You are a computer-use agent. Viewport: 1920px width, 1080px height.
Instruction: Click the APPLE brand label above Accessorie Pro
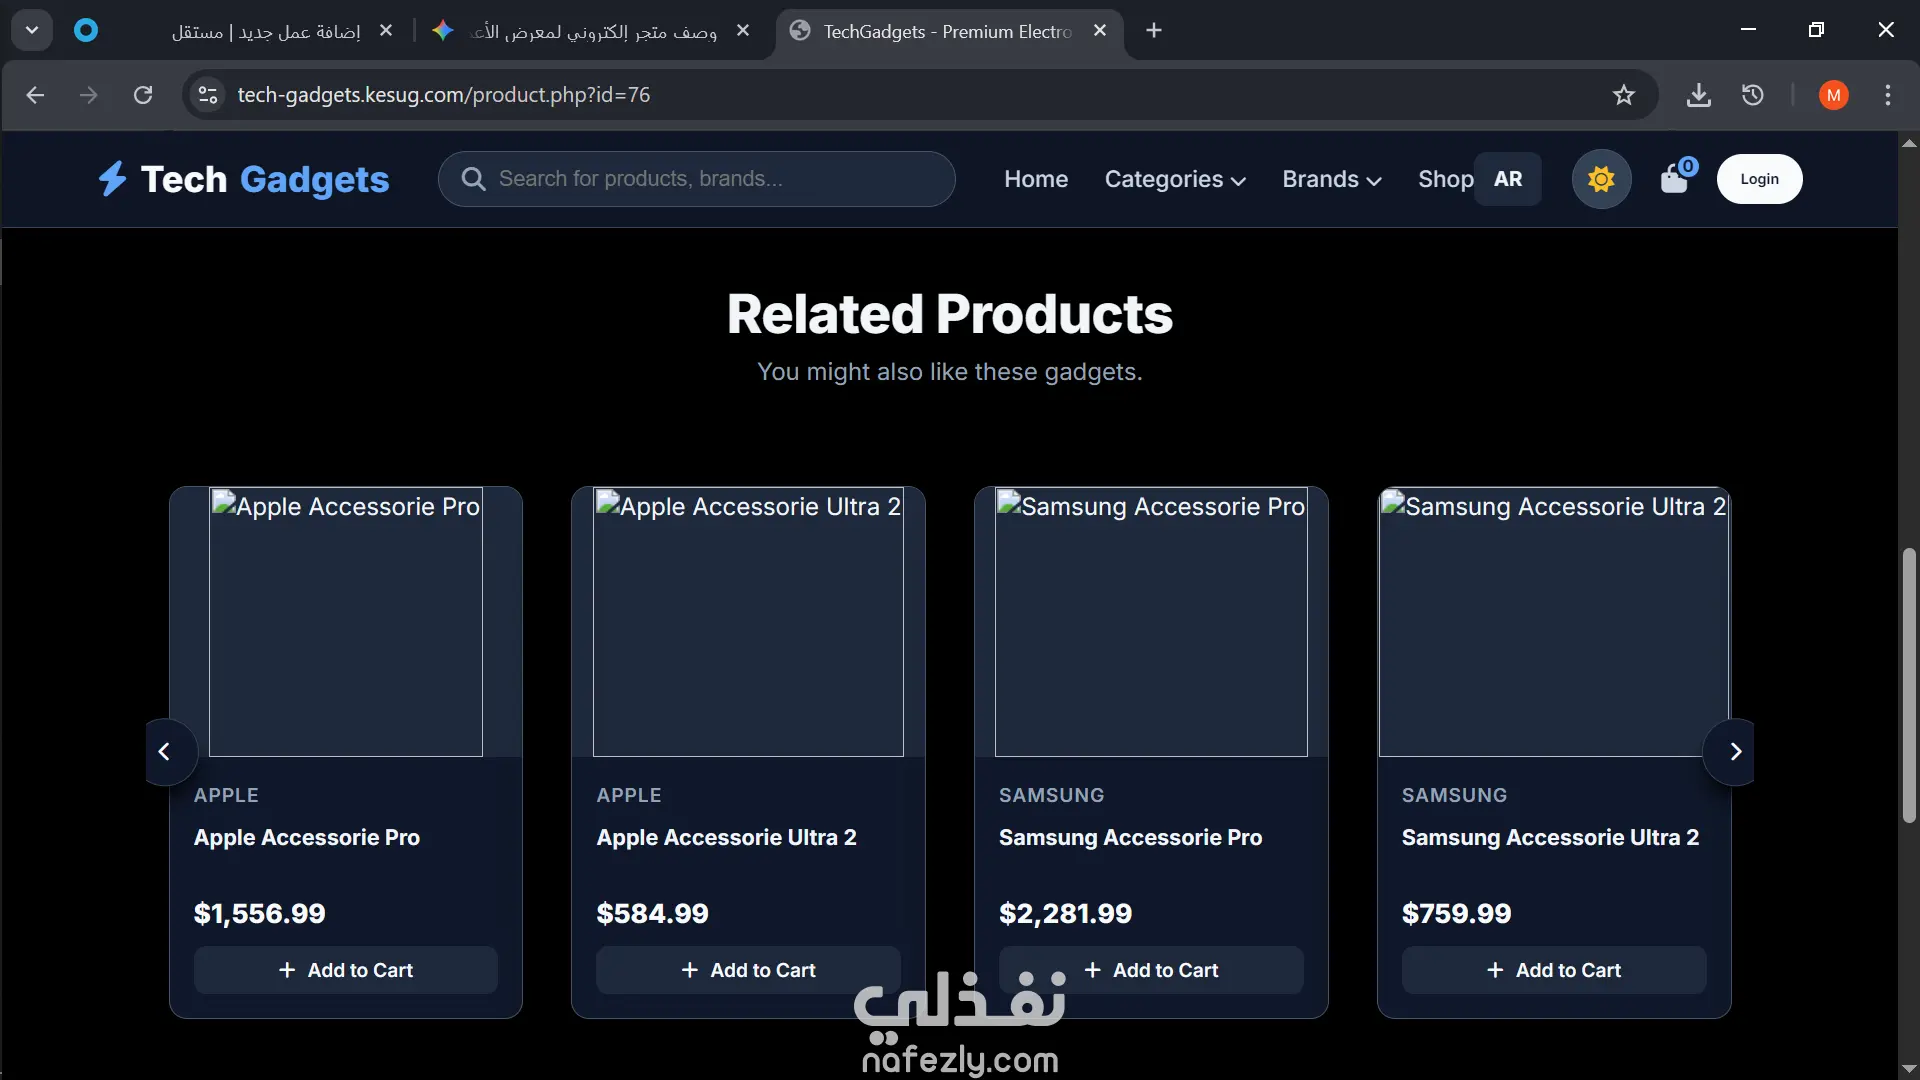click(226, 795)
